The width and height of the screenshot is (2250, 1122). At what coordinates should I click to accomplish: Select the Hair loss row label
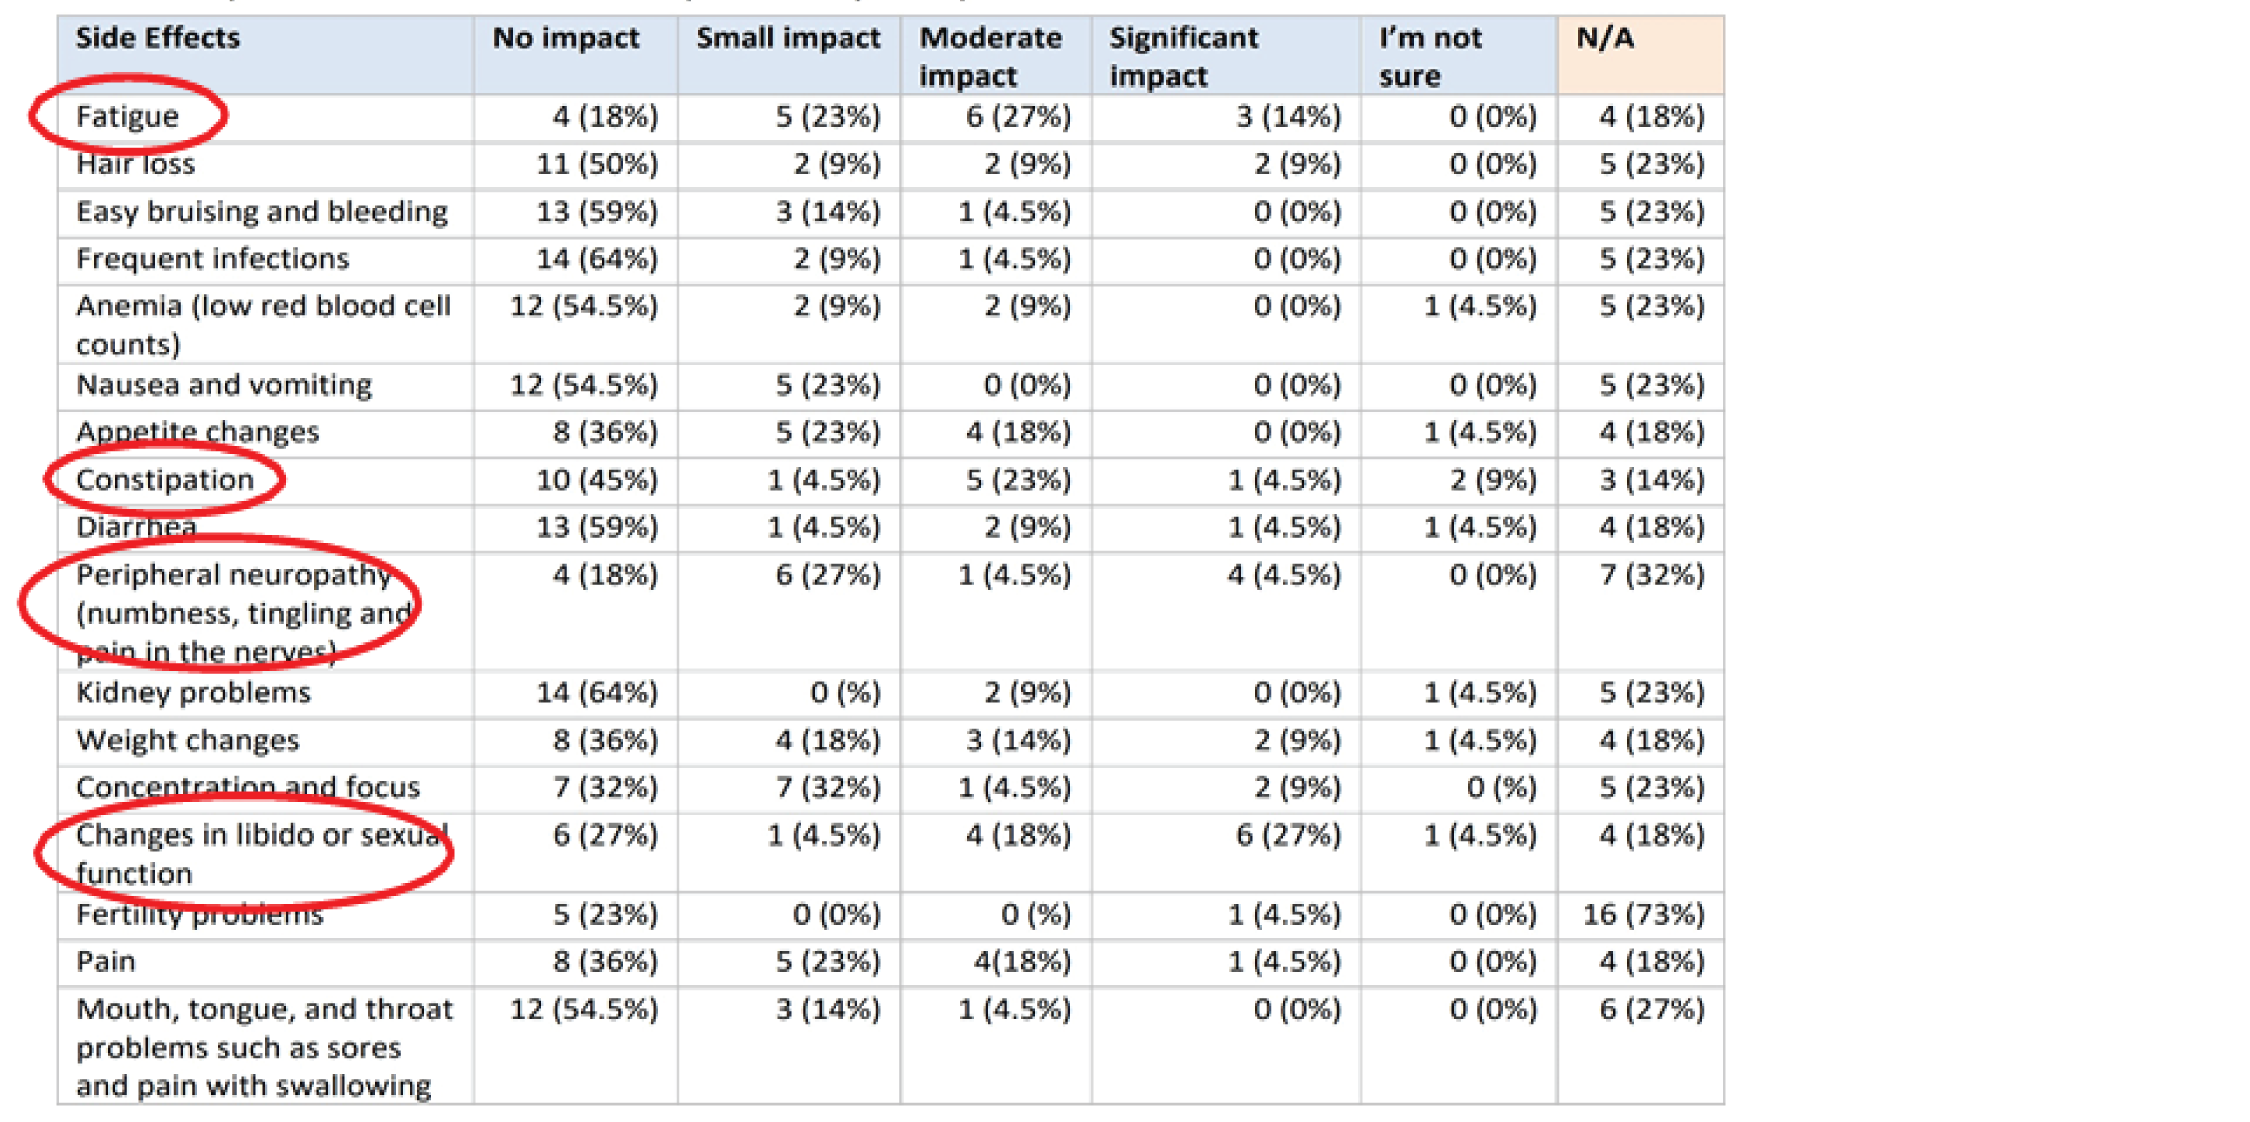(135, 164)
